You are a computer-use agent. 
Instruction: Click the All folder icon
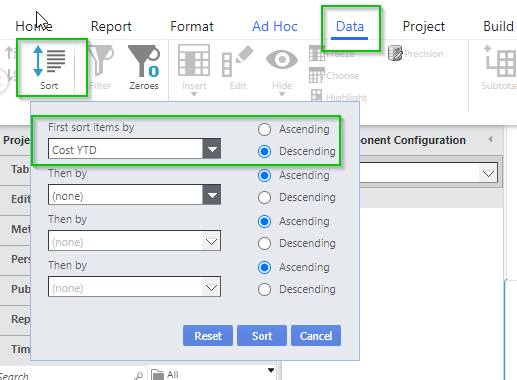(157, 375)
